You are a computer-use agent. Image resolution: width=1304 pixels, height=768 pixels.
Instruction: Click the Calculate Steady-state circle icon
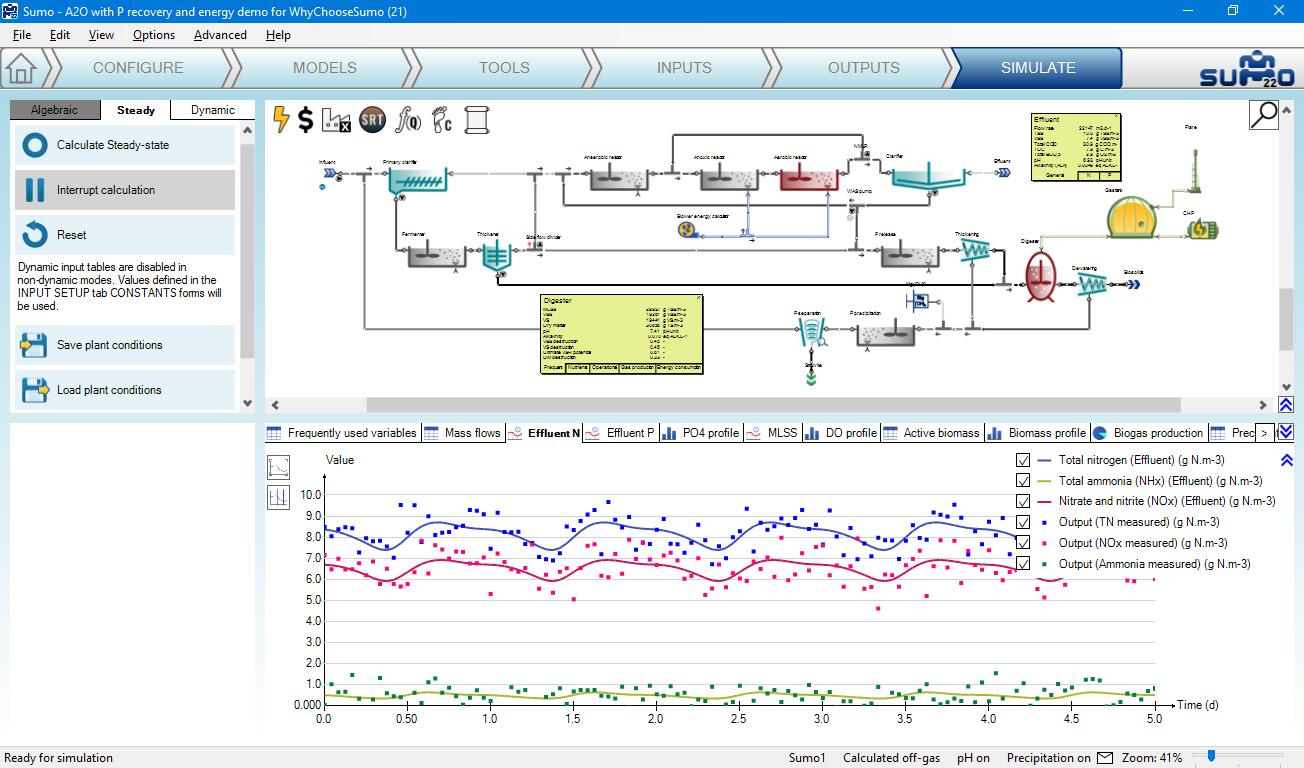click(x=35, y=145)
